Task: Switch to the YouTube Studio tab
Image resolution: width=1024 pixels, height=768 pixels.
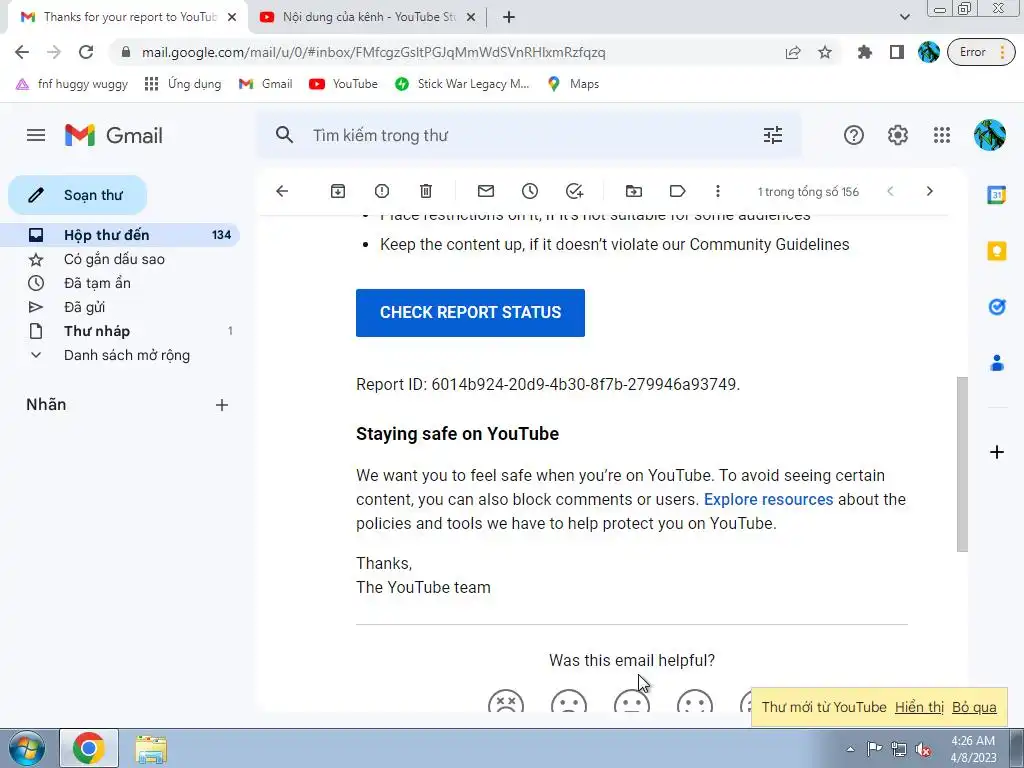Action: [x=368, y=17]
